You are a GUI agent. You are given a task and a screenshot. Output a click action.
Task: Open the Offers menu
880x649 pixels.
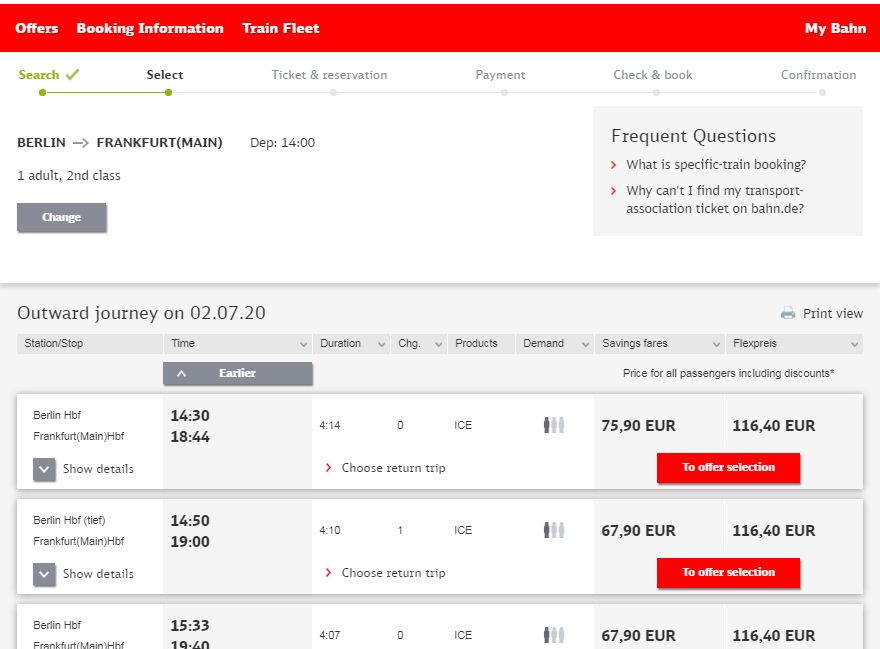(37, 28)
